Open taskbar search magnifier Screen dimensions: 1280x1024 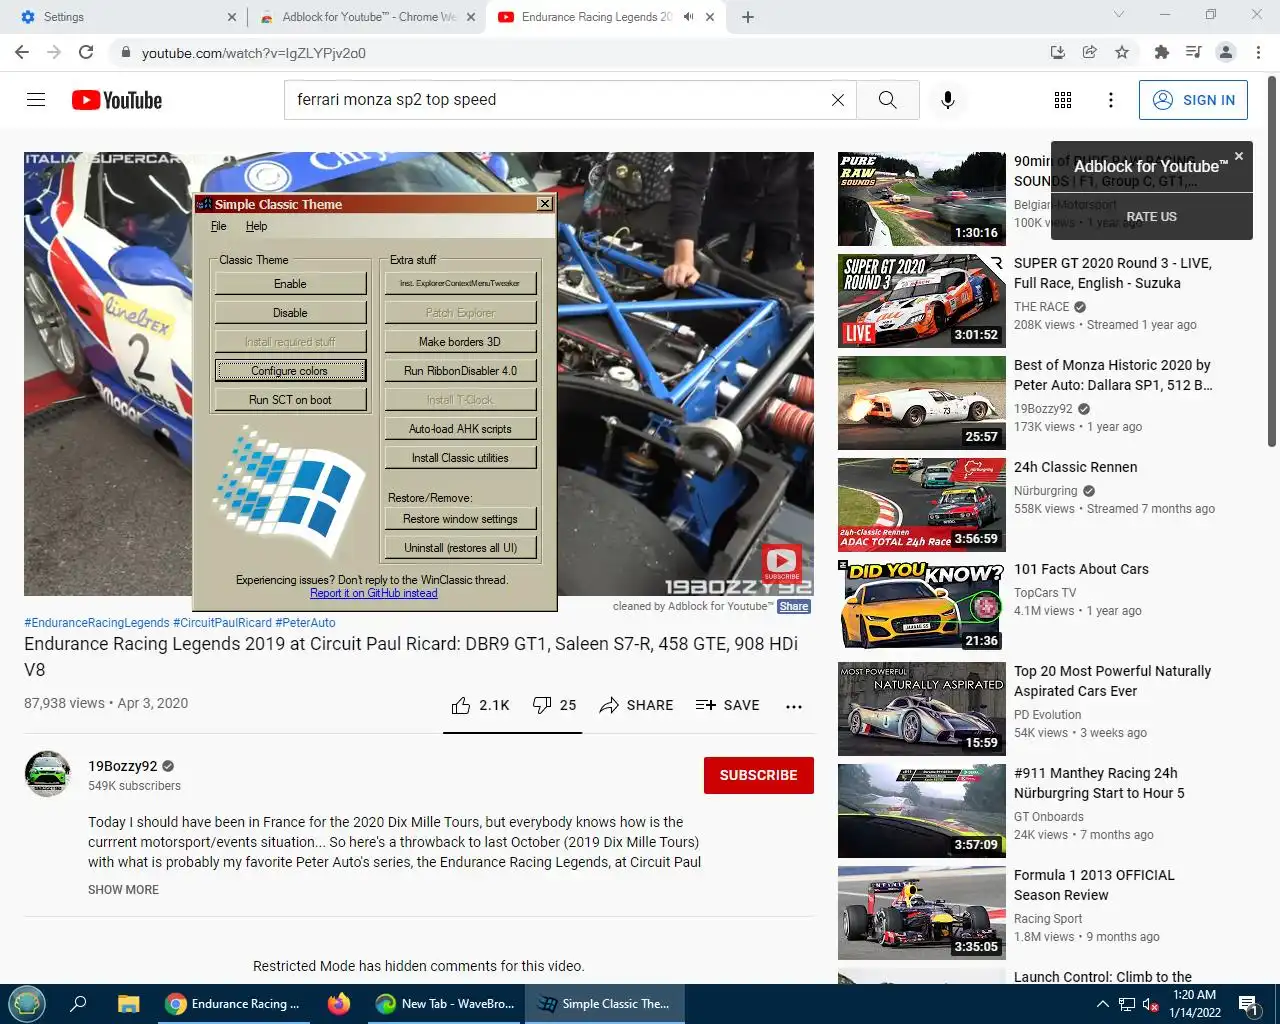click(78, 1004)
